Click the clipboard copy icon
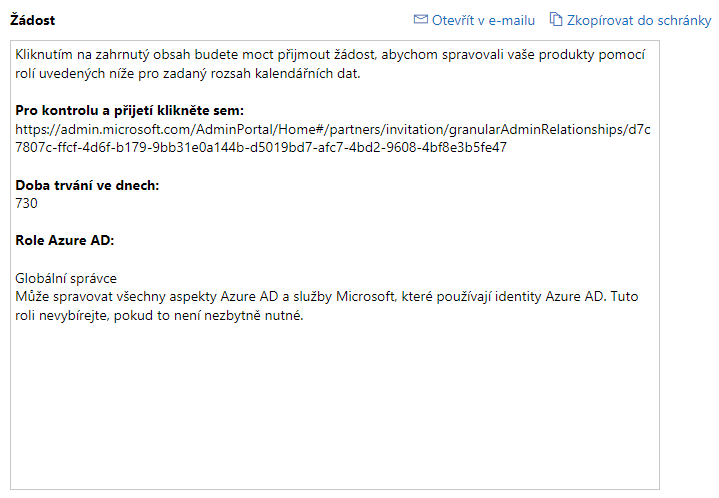The height and width of the screenshot is (498, 719). pos(556,19)
